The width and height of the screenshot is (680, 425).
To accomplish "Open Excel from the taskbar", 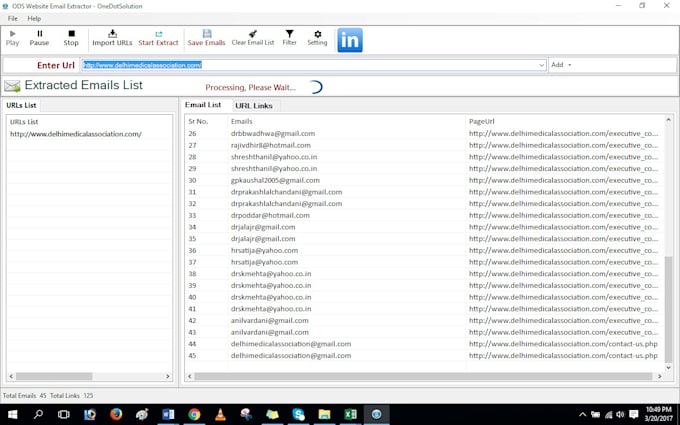I will [350, 414].
